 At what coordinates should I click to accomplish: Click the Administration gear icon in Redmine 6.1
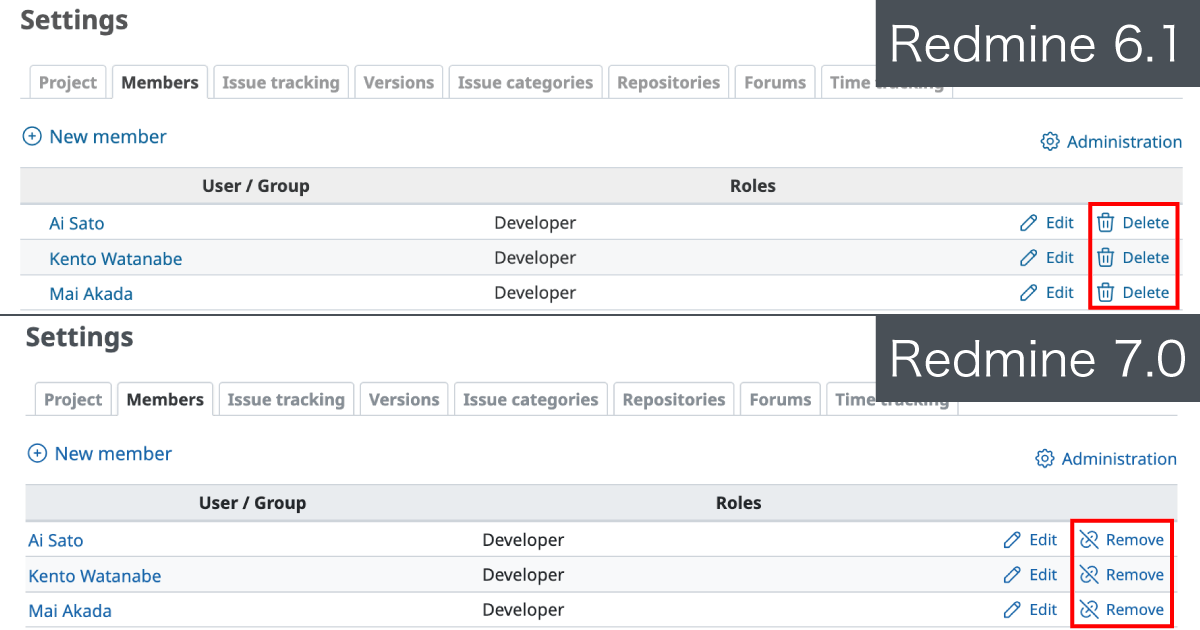coord(1050,141)
